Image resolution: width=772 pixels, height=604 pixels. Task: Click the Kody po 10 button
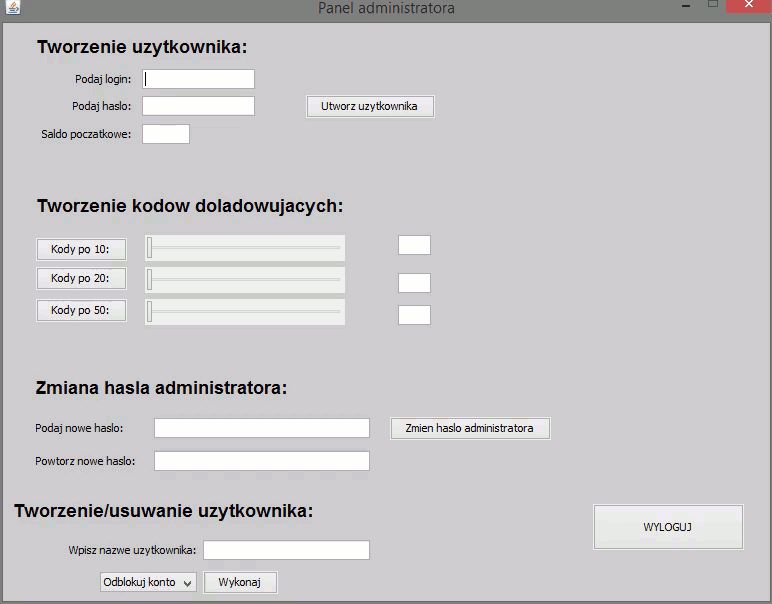click(81, 249)
